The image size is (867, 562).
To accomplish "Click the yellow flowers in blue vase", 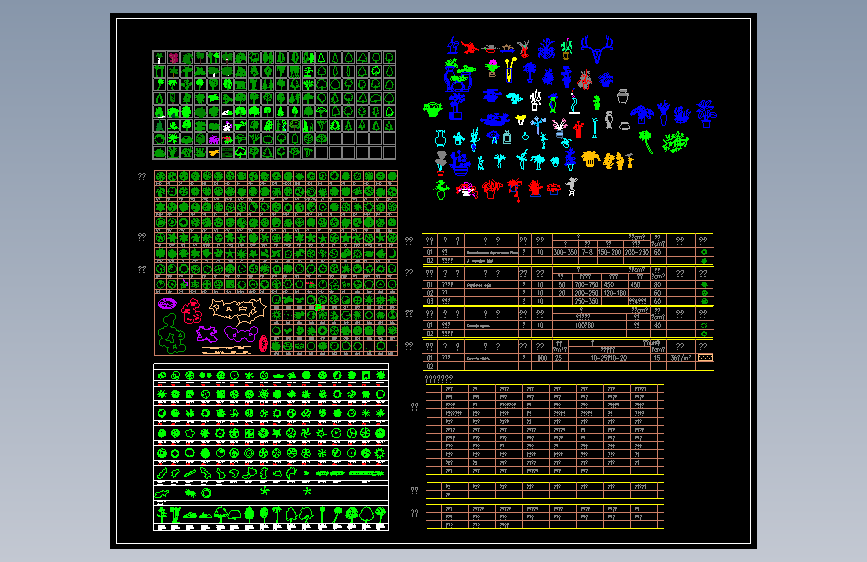I will (x=511, y=70).
